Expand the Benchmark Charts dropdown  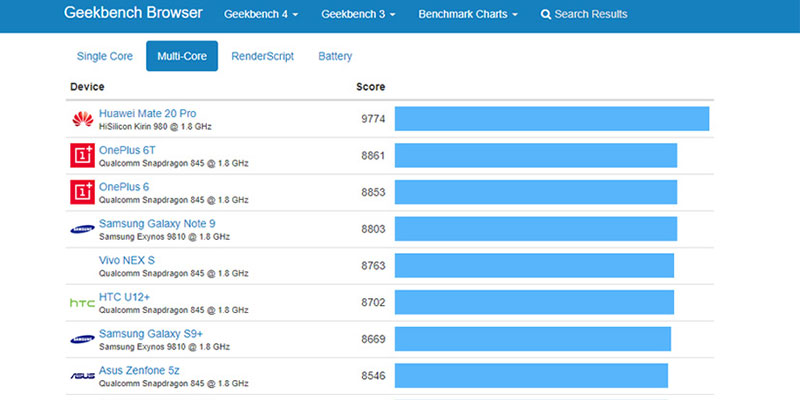[468, 14]
